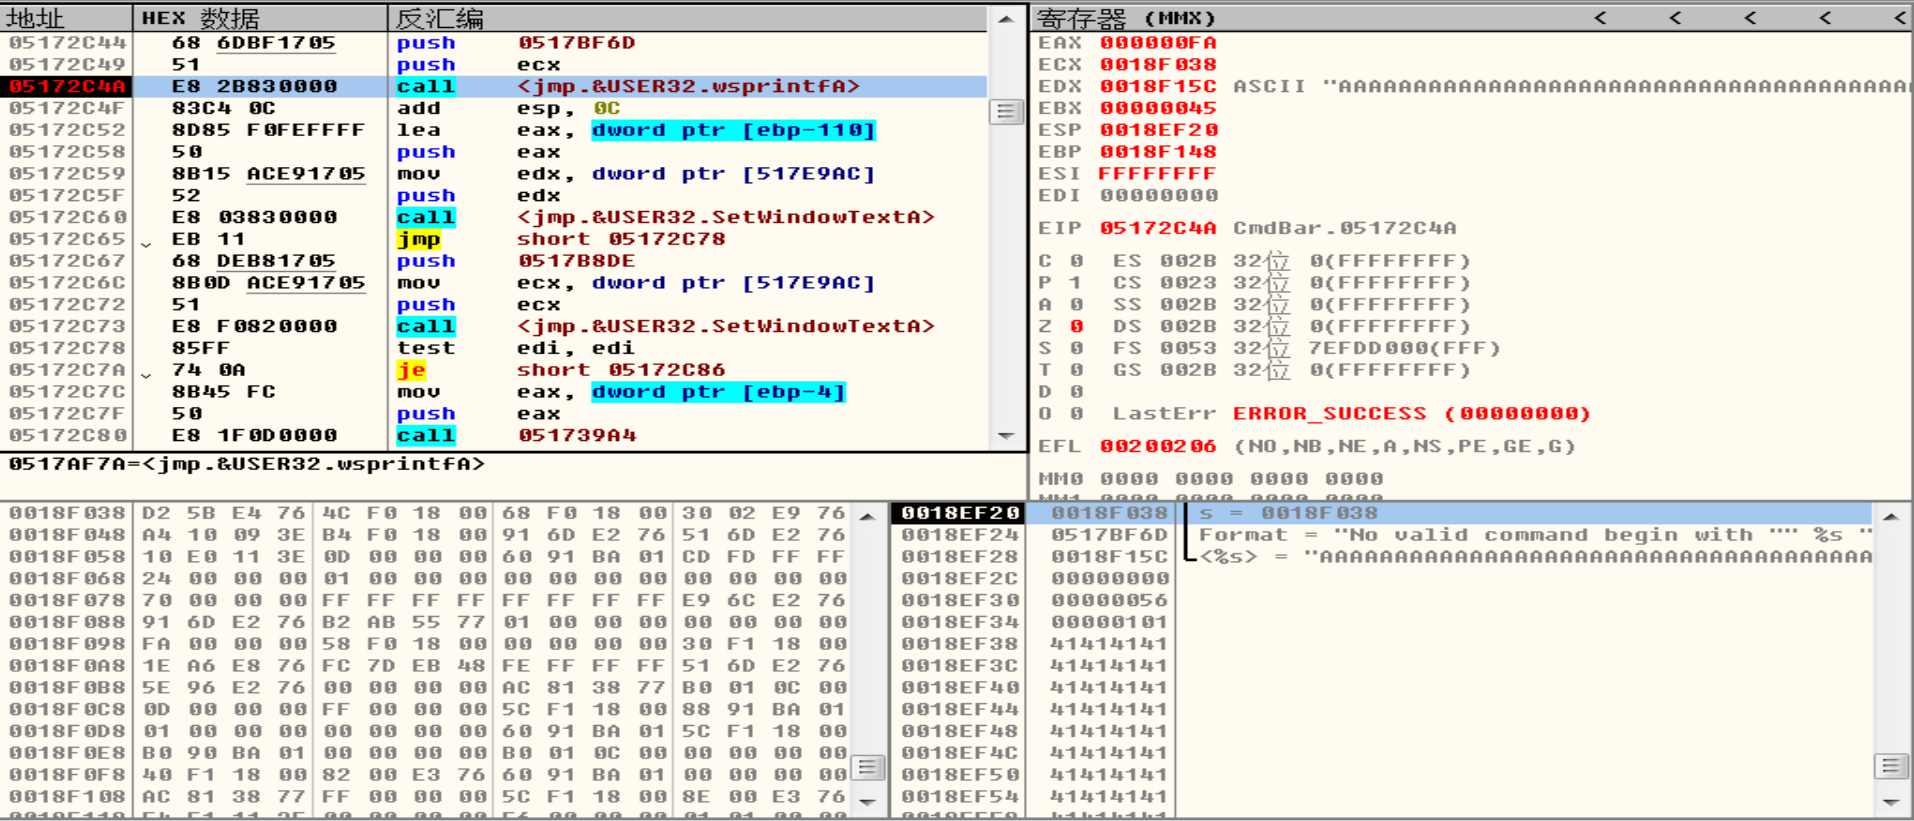Select the EAX register value 000000FA
This screenshot has width=1914, height=821.
click(x=1158, y=43)
